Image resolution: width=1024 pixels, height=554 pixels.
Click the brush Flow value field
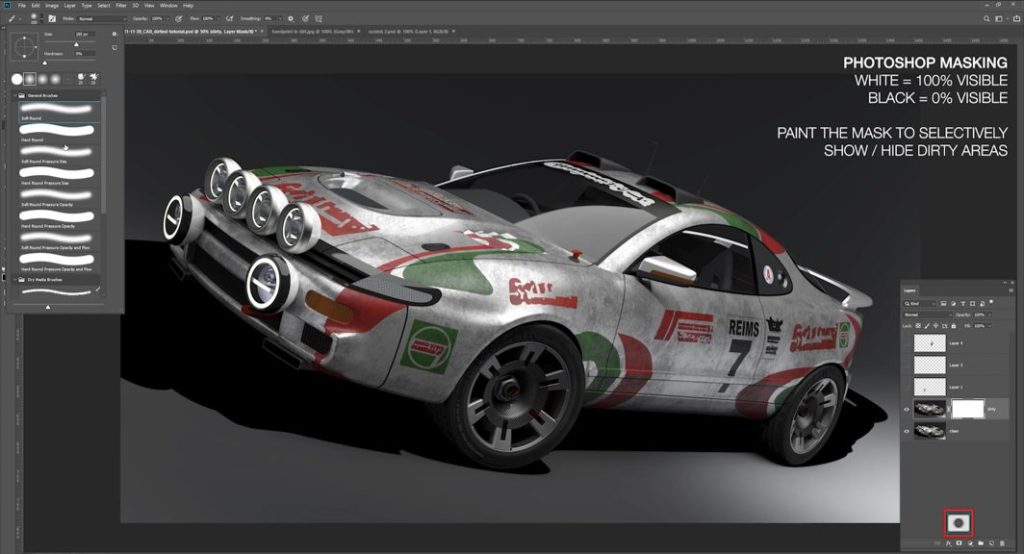210,19
